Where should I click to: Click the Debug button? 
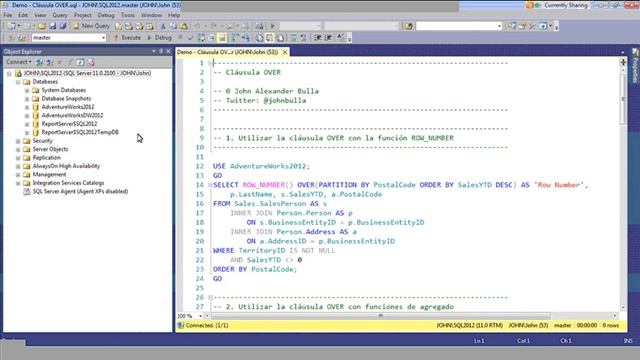[160, 38]
